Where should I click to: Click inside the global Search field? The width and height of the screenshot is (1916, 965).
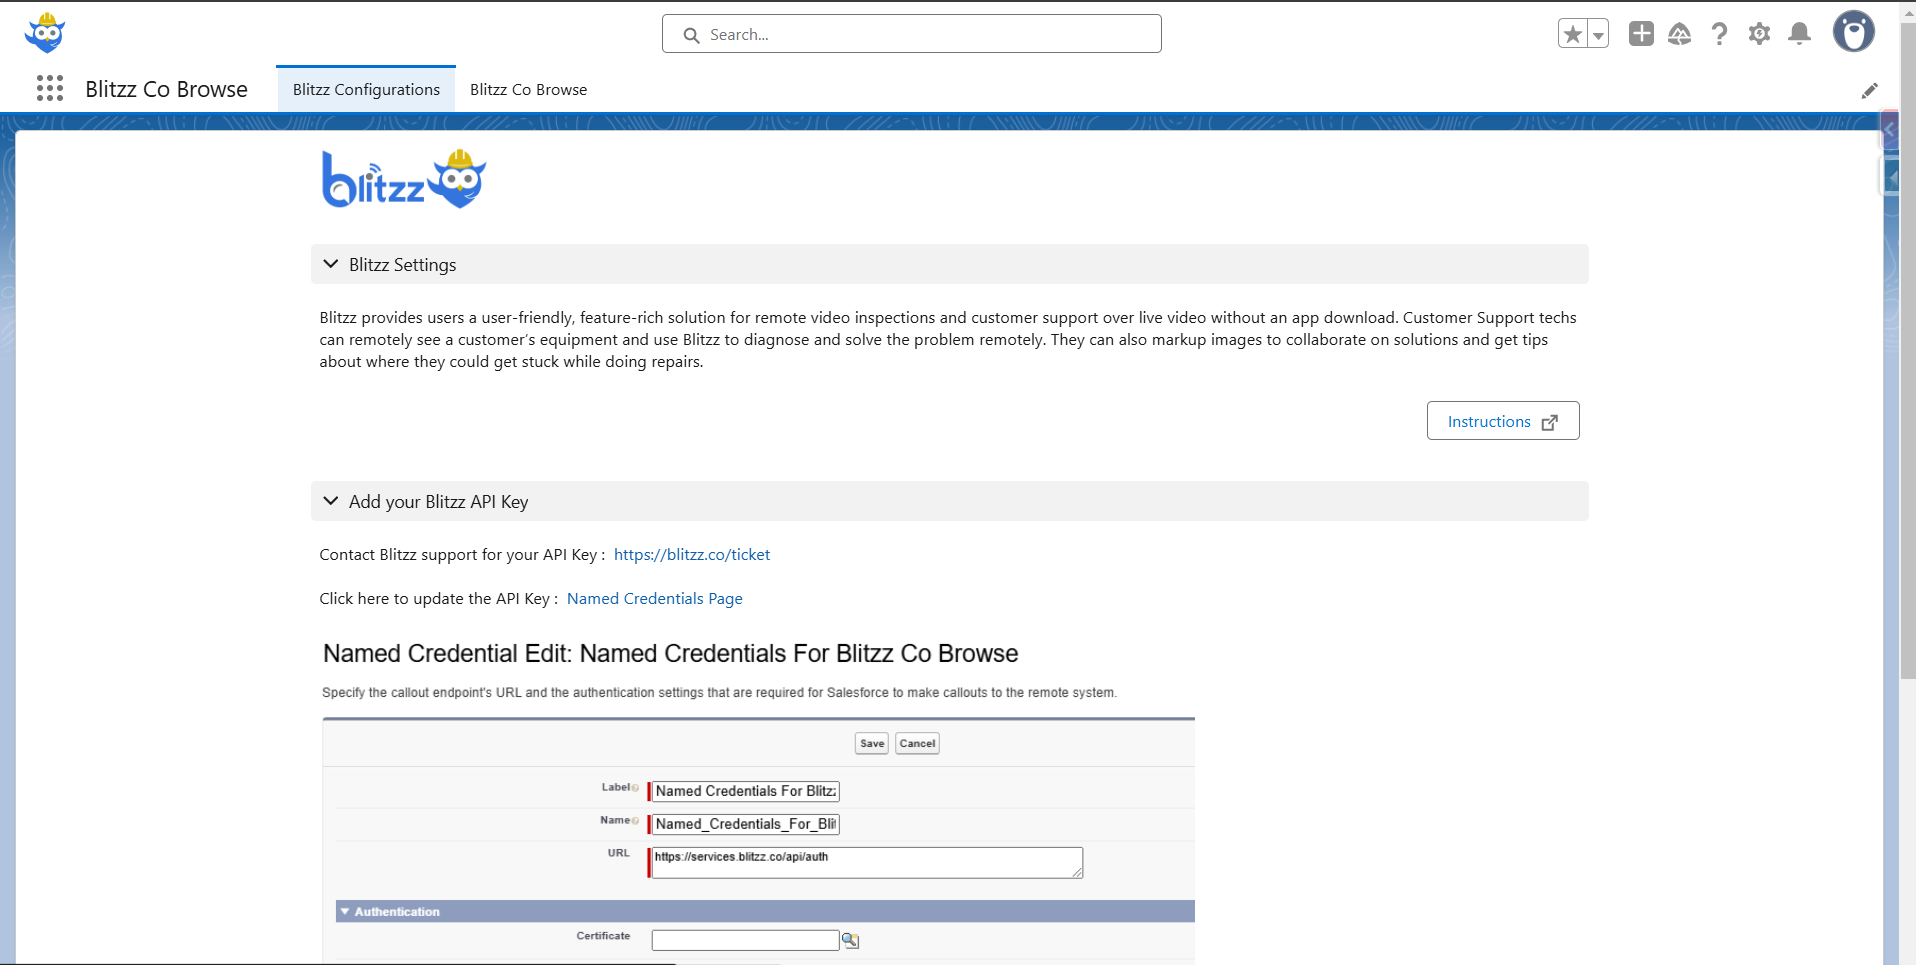[x=911, y=34]
